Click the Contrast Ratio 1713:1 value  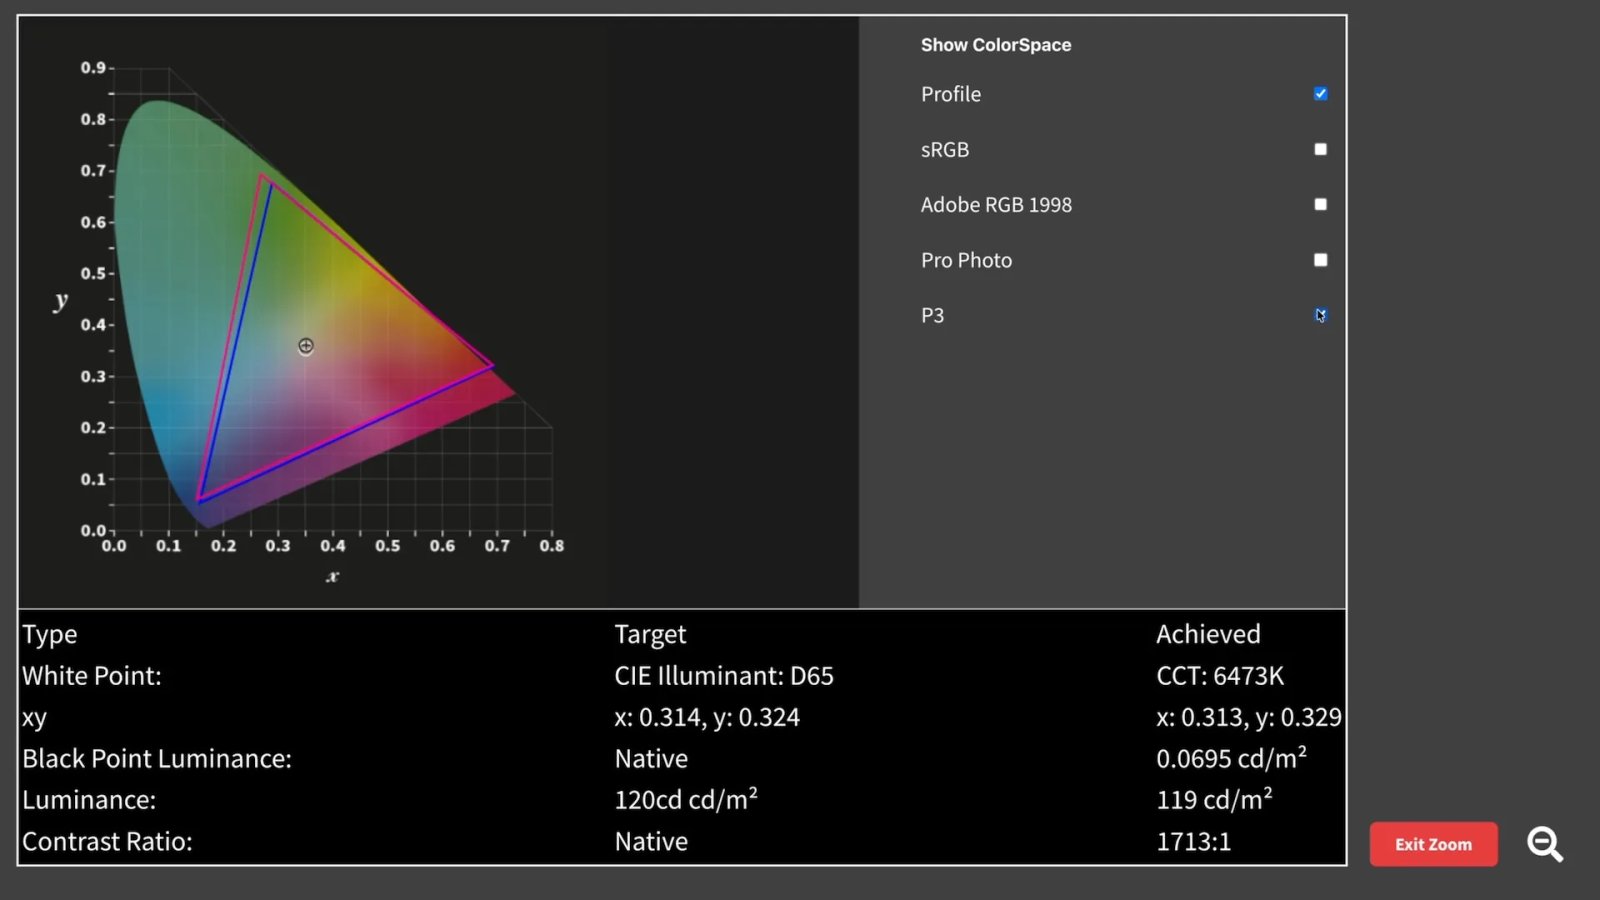pyautogui.click(x=1194, y=841)
